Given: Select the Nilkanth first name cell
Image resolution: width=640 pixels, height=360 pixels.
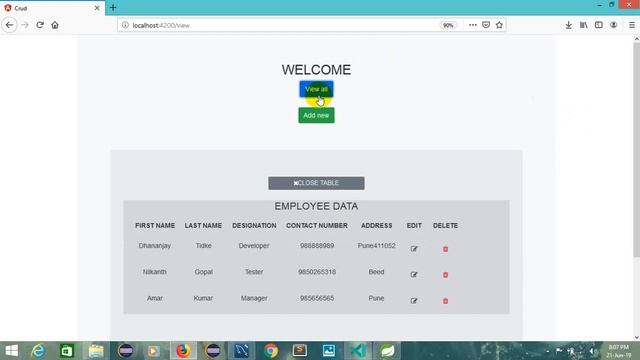Looking at the screenshot, I should (155, 272).
